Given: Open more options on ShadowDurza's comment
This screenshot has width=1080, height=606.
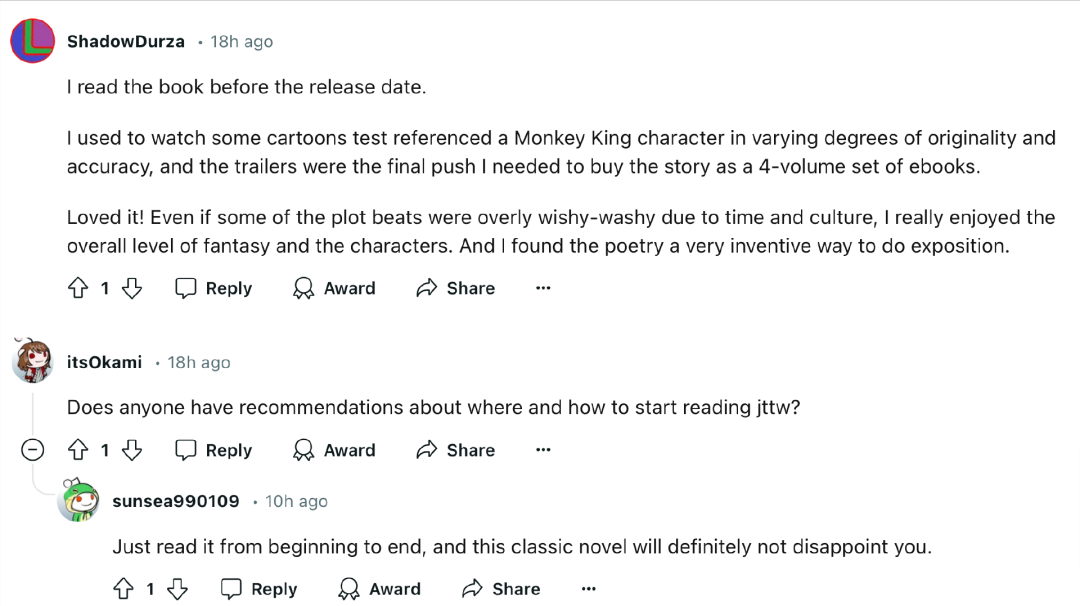Looking at the screenshot, I should click(543, 288).
